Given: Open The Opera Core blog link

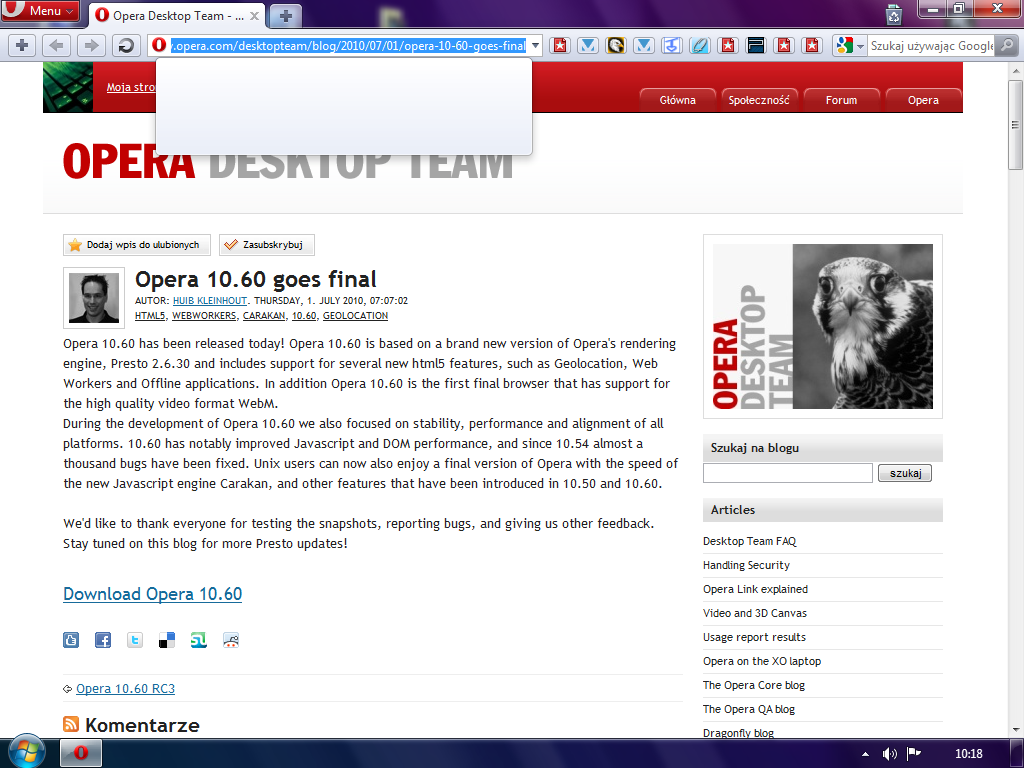Looking at the screenshot, I should [754, 685].
